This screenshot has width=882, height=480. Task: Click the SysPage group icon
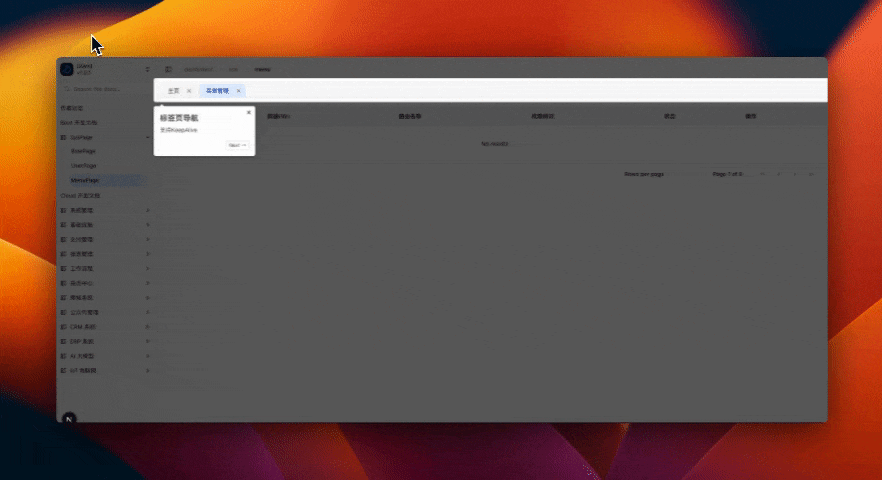pos(64,137)
